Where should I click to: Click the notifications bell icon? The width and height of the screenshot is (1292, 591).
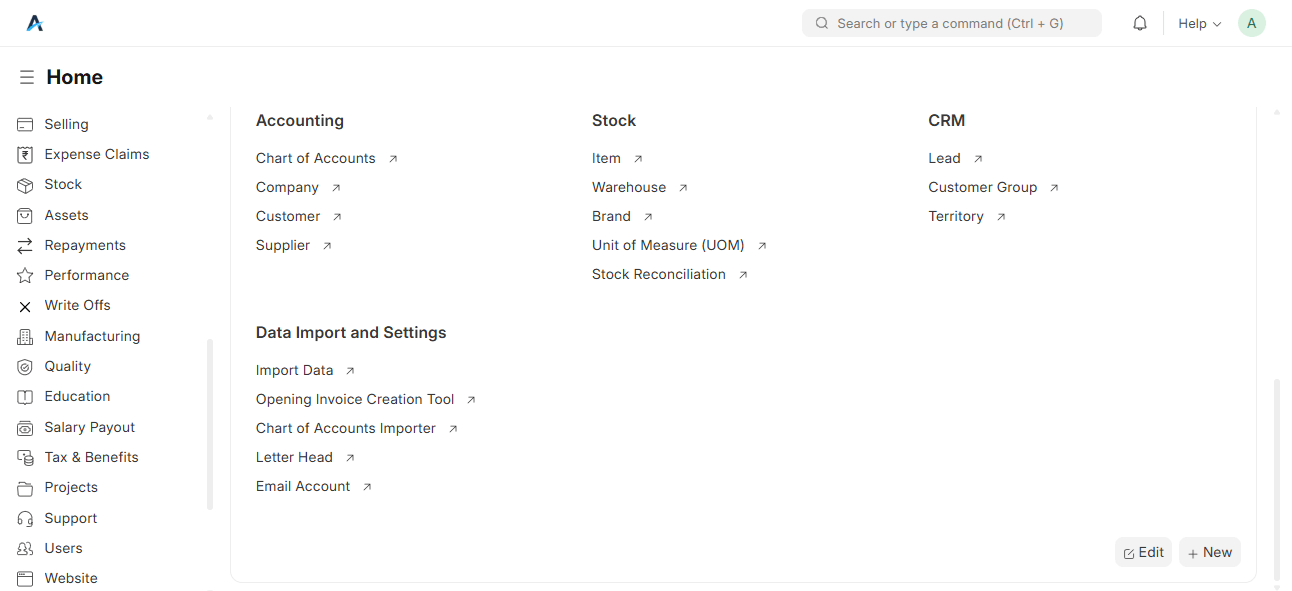pos(1140,23)
